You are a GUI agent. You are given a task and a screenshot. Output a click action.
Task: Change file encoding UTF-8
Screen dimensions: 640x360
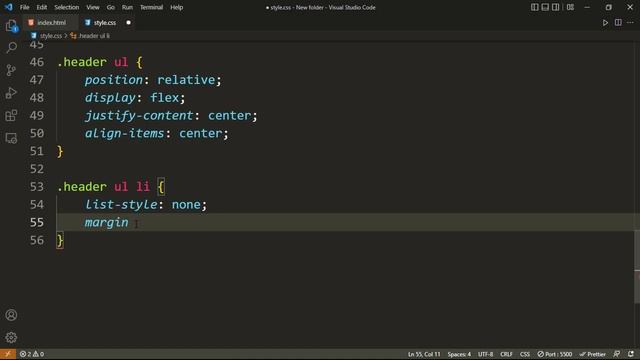pos(485,354)
